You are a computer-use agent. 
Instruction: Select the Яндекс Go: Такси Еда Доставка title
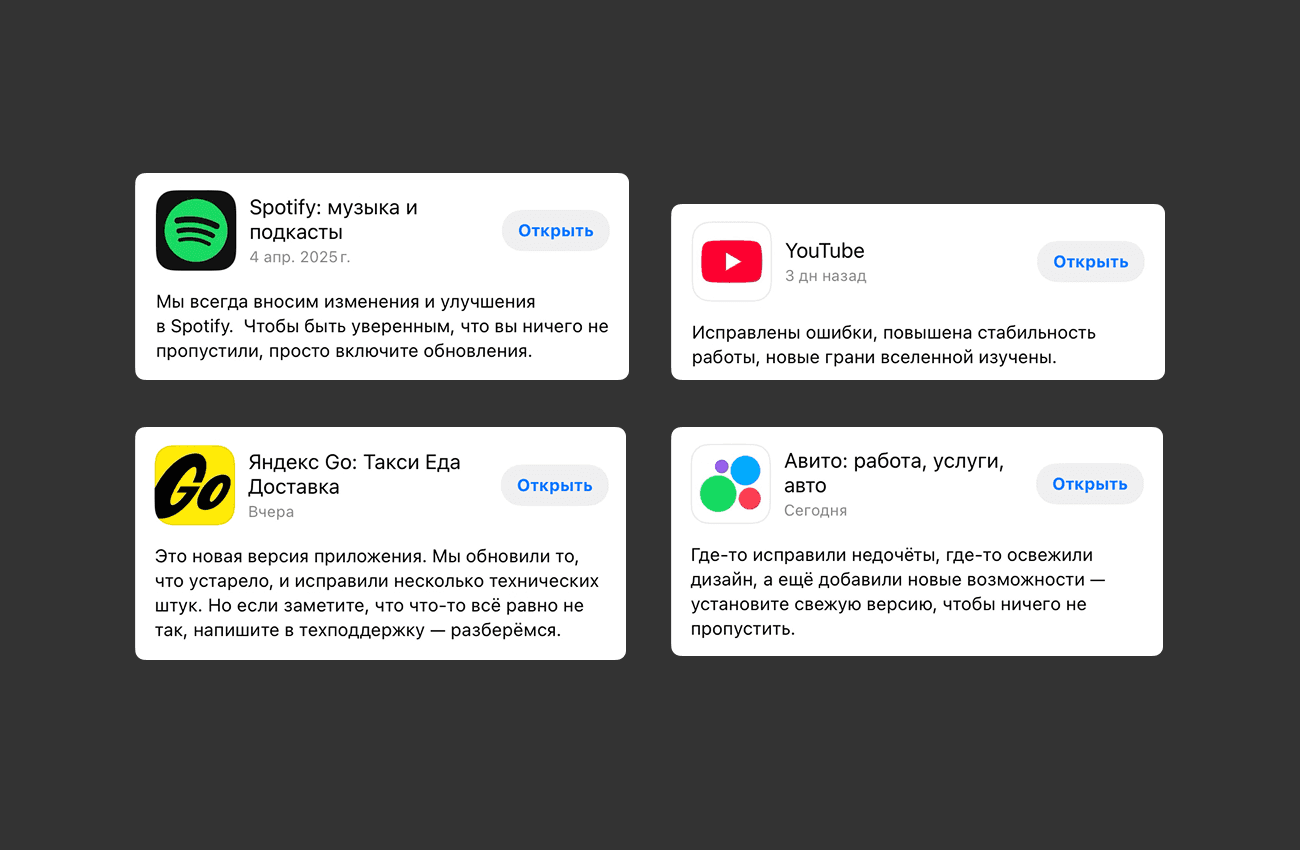354,475
